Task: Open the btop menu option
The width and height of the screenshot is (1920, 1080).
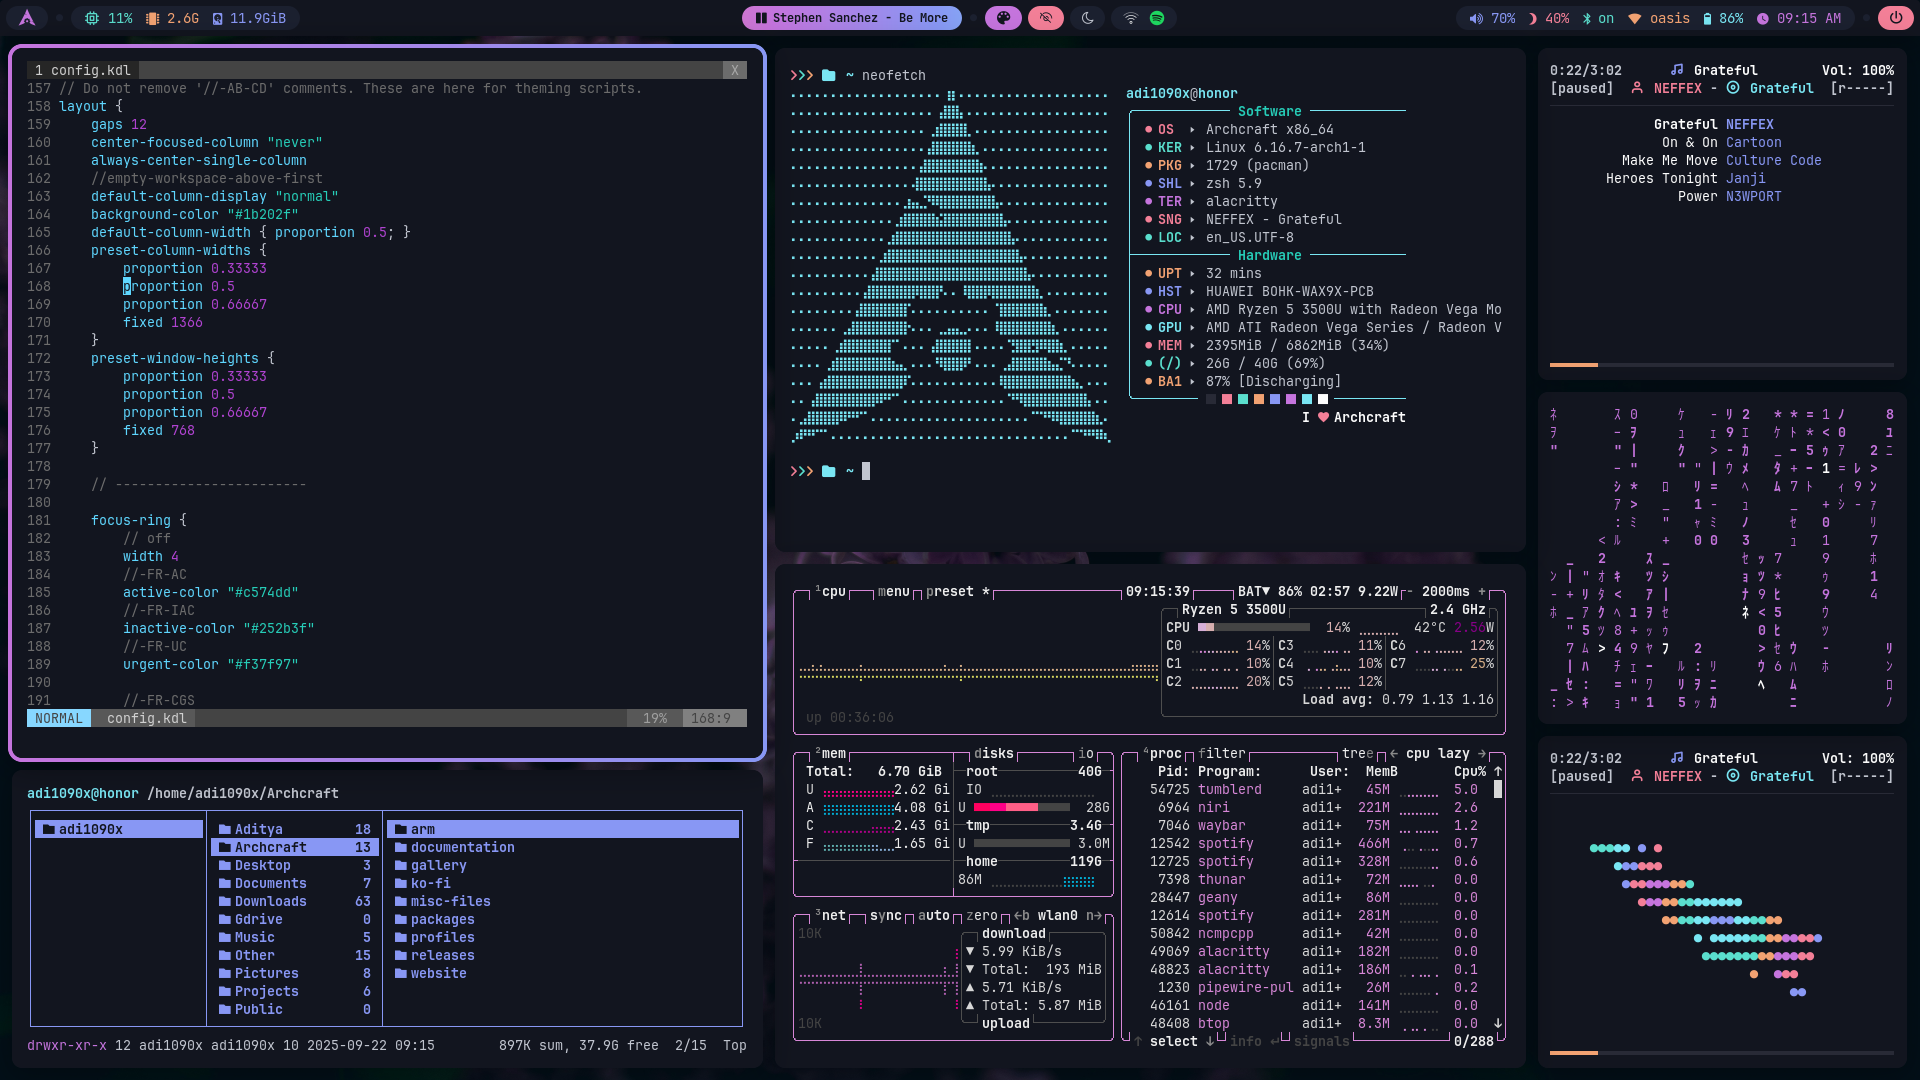Action: (893, 592)
